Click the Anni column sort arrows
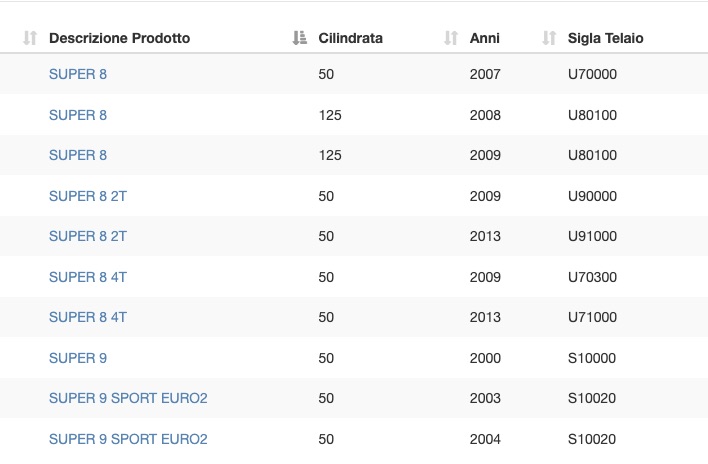This screenshot has width=708, height=464. 451,38
